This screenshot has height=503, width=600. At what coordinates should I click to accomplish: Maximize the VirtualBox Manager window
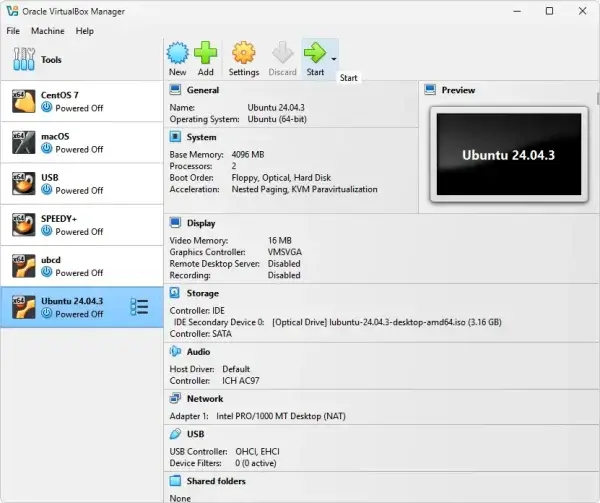point(549,11)
